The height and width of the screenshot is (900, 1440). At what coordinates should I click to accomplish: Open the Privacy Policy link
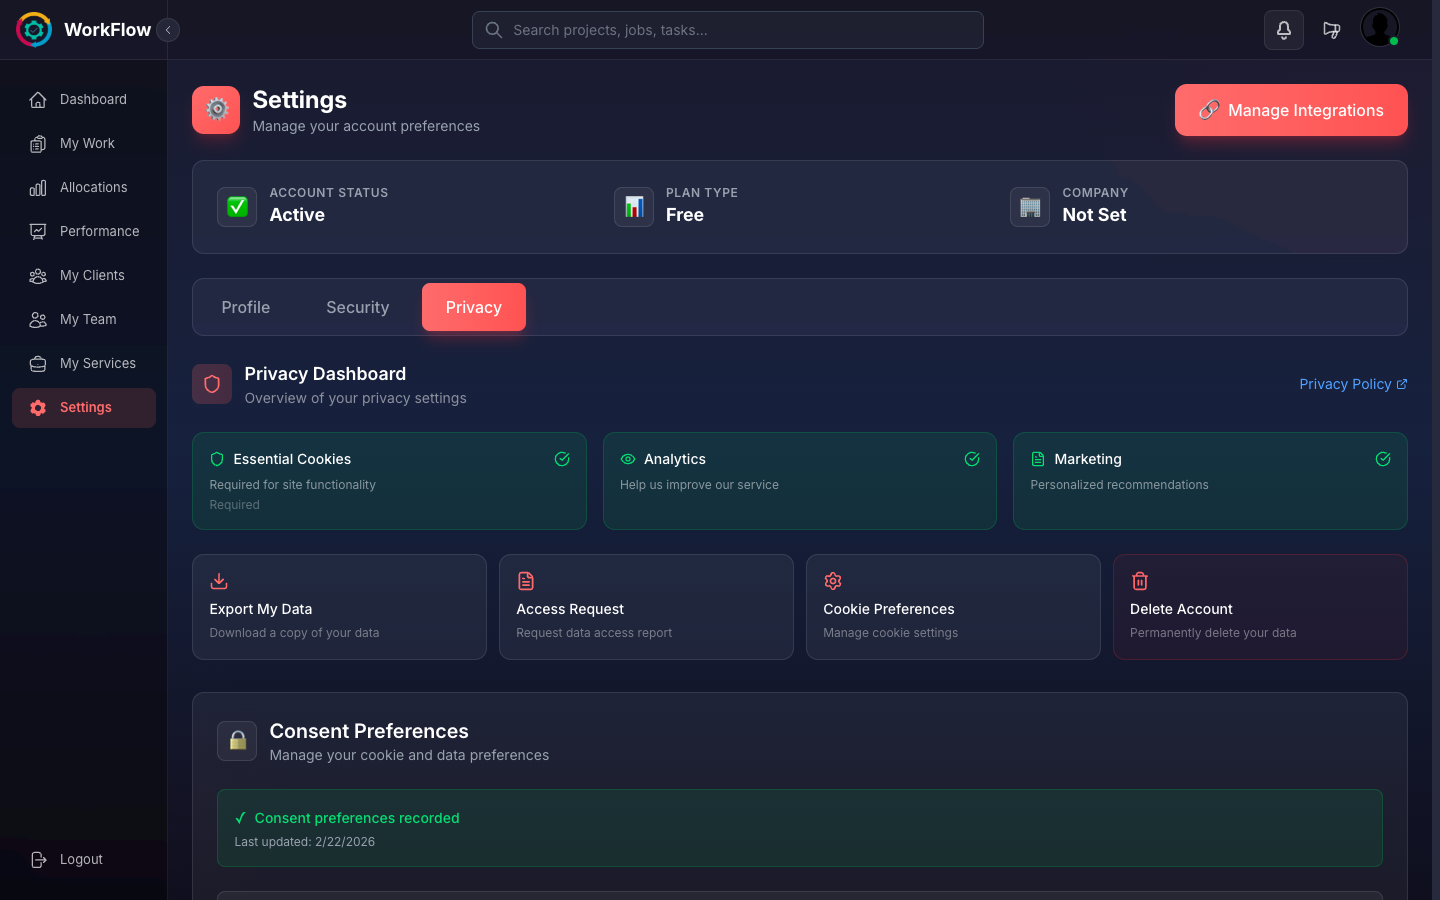[x=1346, y=384]
